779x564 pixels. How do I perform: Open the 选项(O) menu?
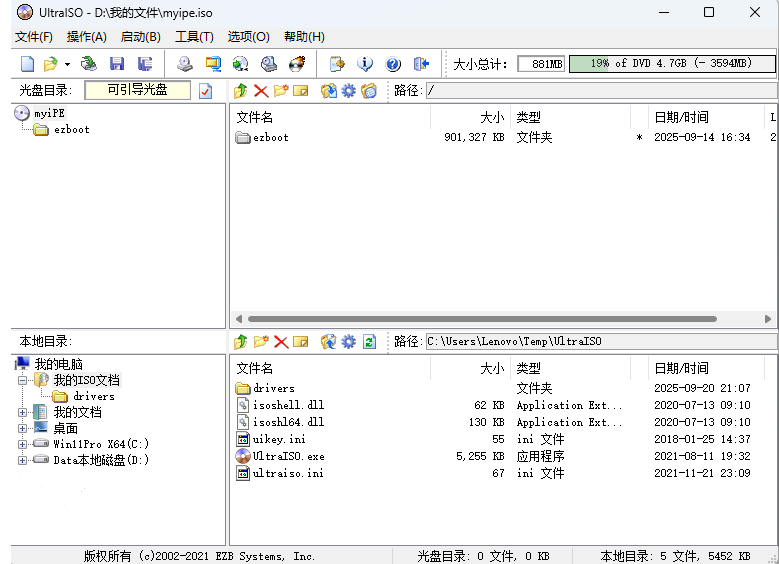248,37
